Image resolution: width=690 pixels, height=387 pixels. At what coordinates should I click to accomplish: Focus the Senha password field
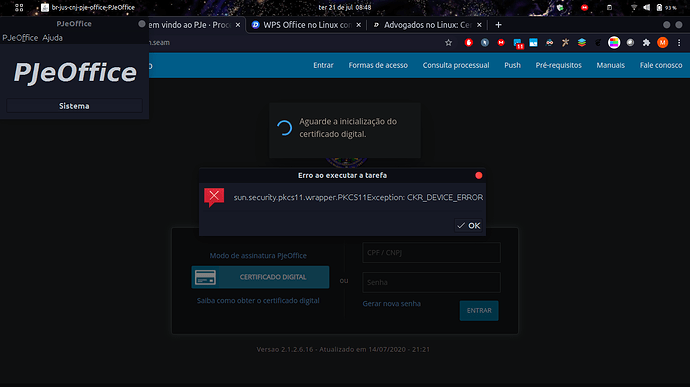(431, 282)
